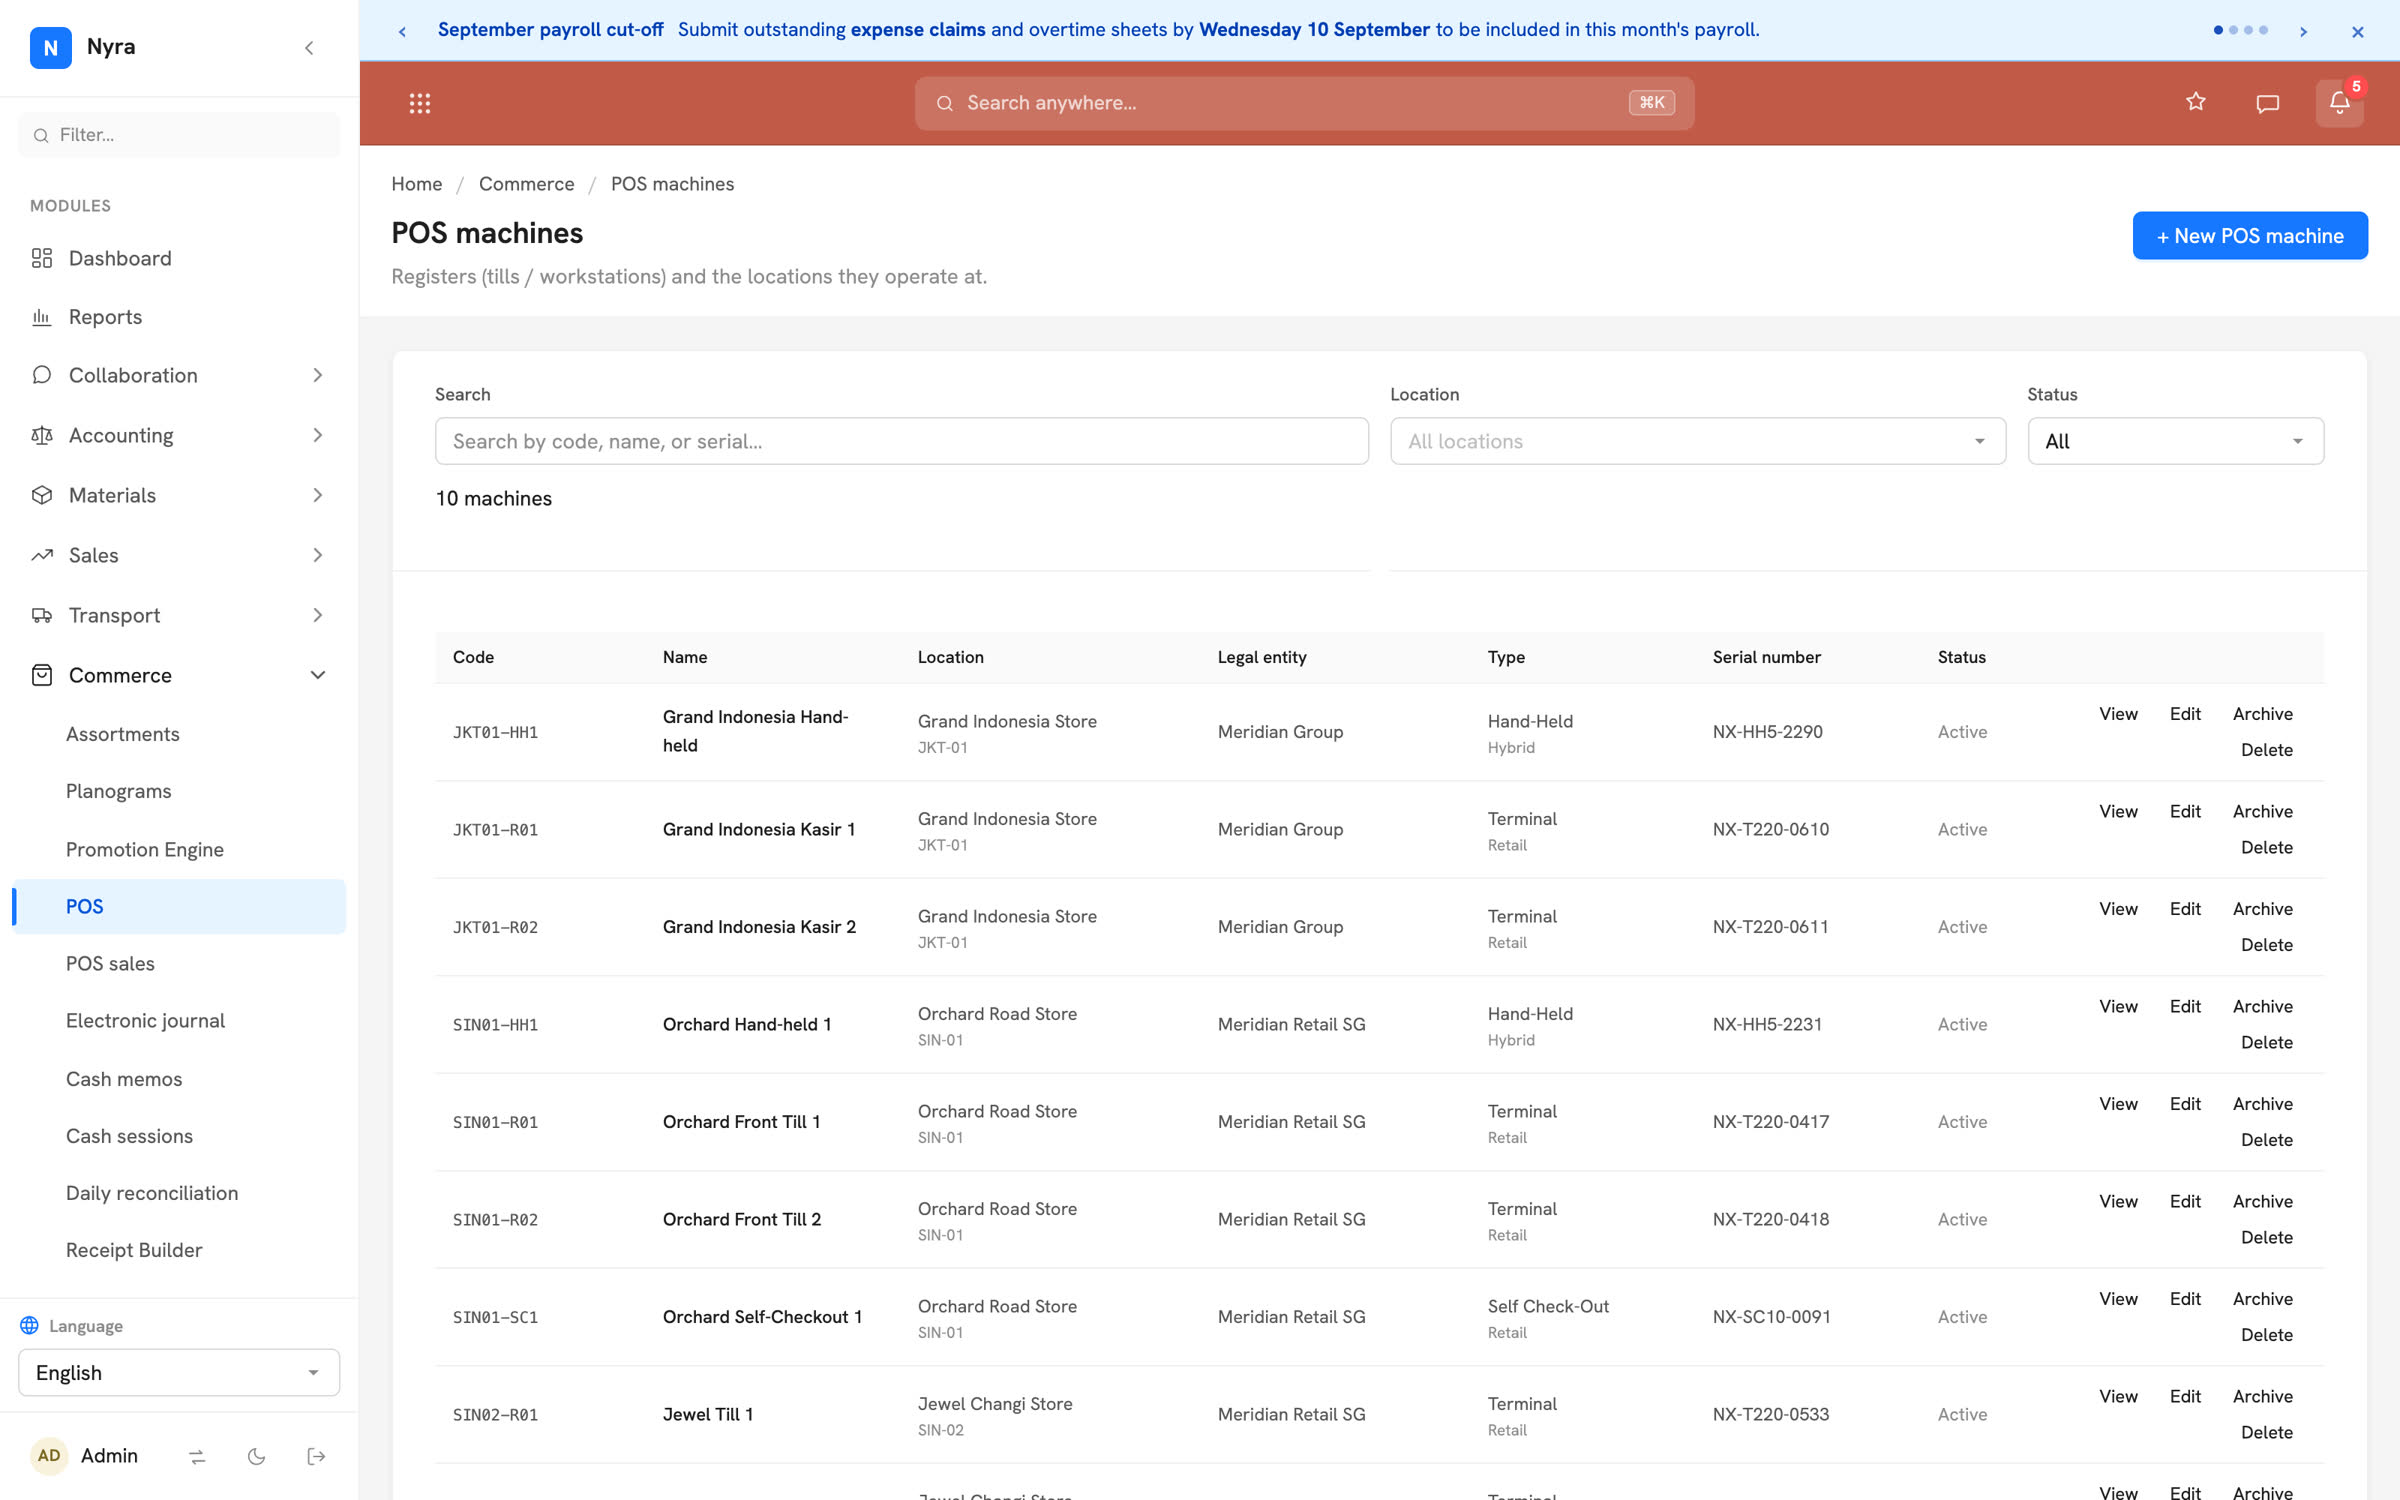Expand the Transport module

click(x=179, y=615)
